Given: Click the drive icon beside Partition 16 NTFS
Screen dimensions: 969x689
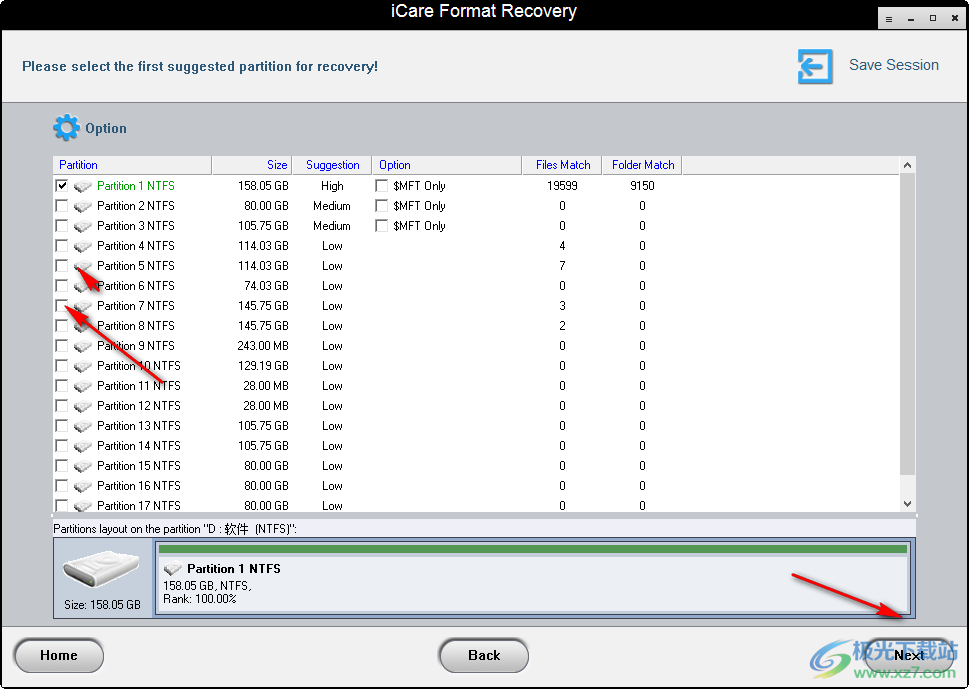Looking at the screenshot, I should pos(83,486).
